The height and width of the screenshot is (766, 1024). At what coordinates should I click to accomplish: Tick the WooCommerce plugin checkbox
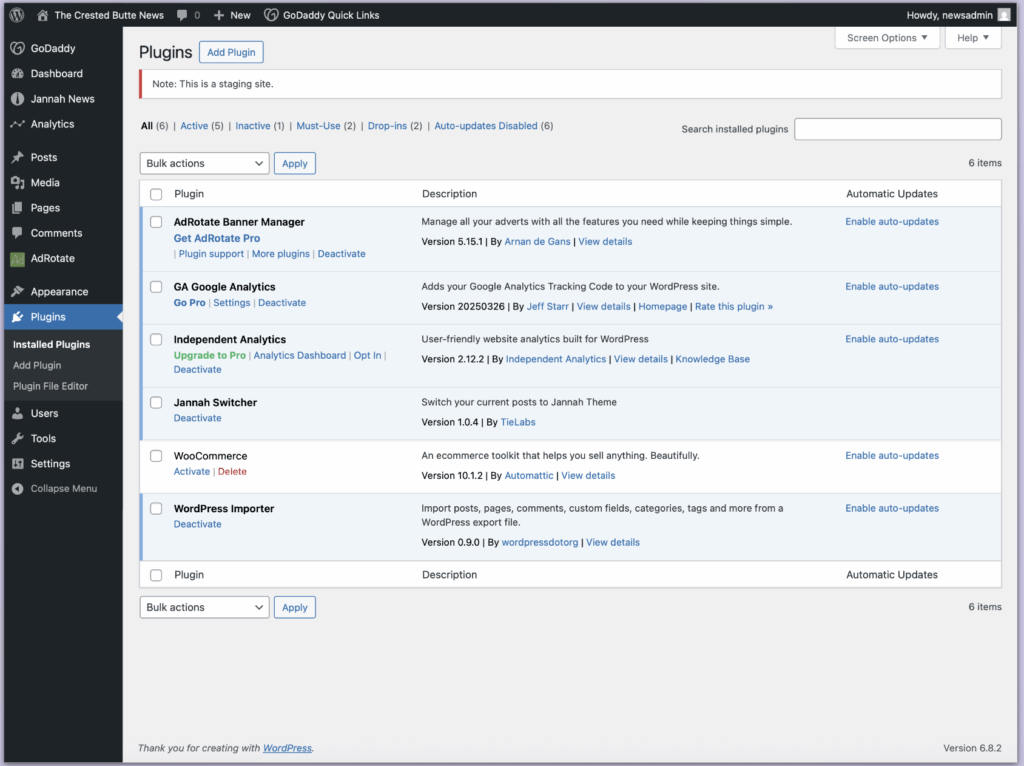click(156, 456)
